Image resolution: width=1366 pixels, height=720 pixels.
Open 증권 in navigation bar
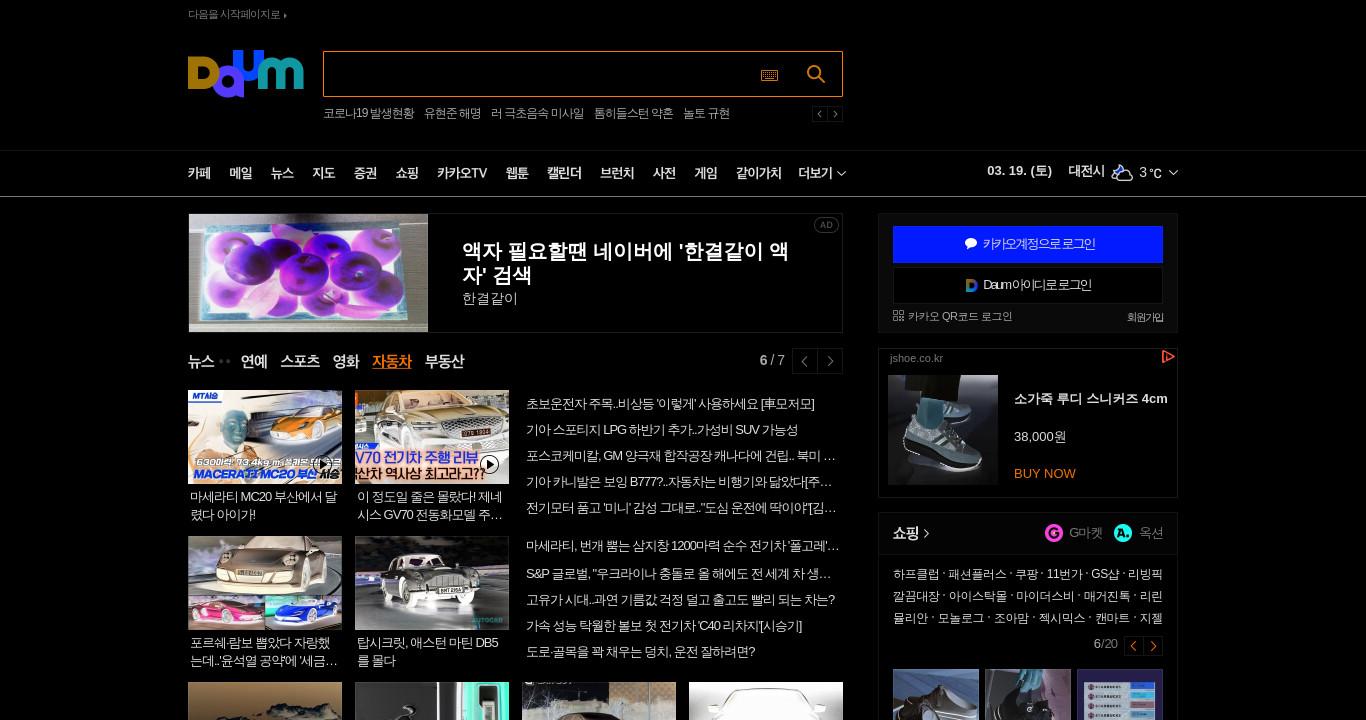[366, 173]
